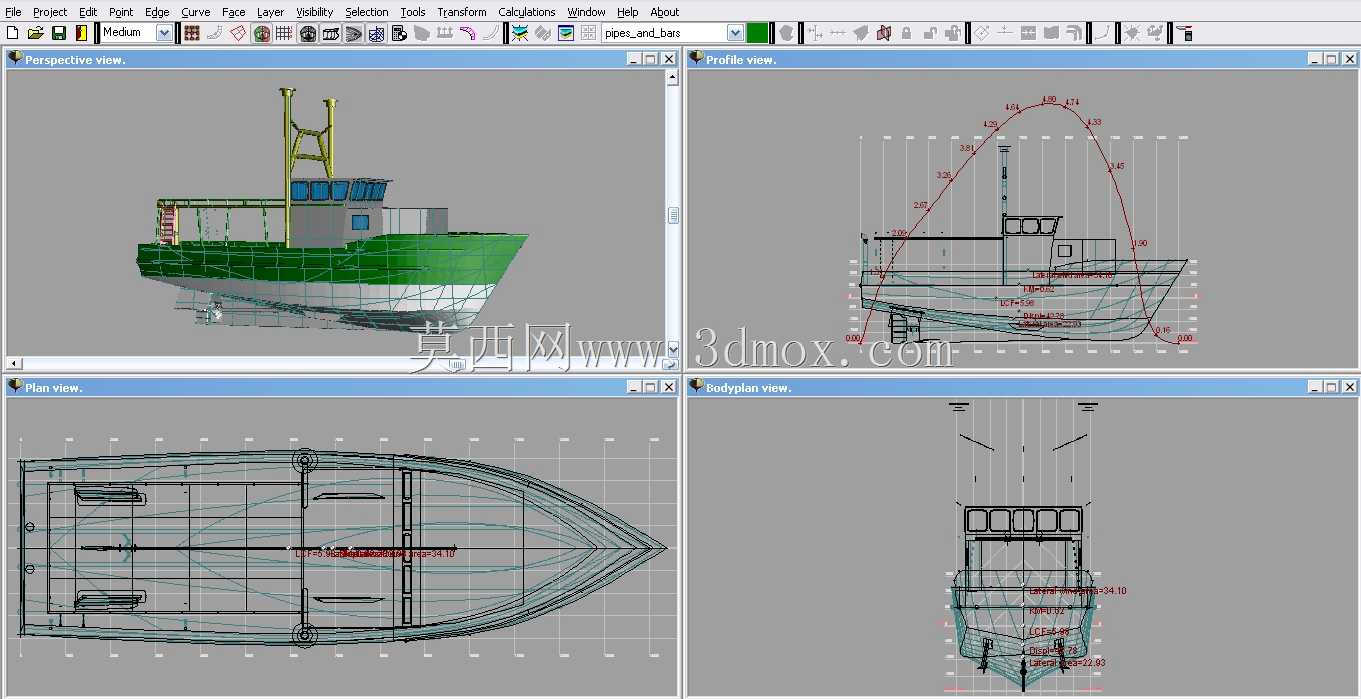Click the greyed point-with-axes icon
The height and width of the screenshot is (699, 1361).
[815, 33]
